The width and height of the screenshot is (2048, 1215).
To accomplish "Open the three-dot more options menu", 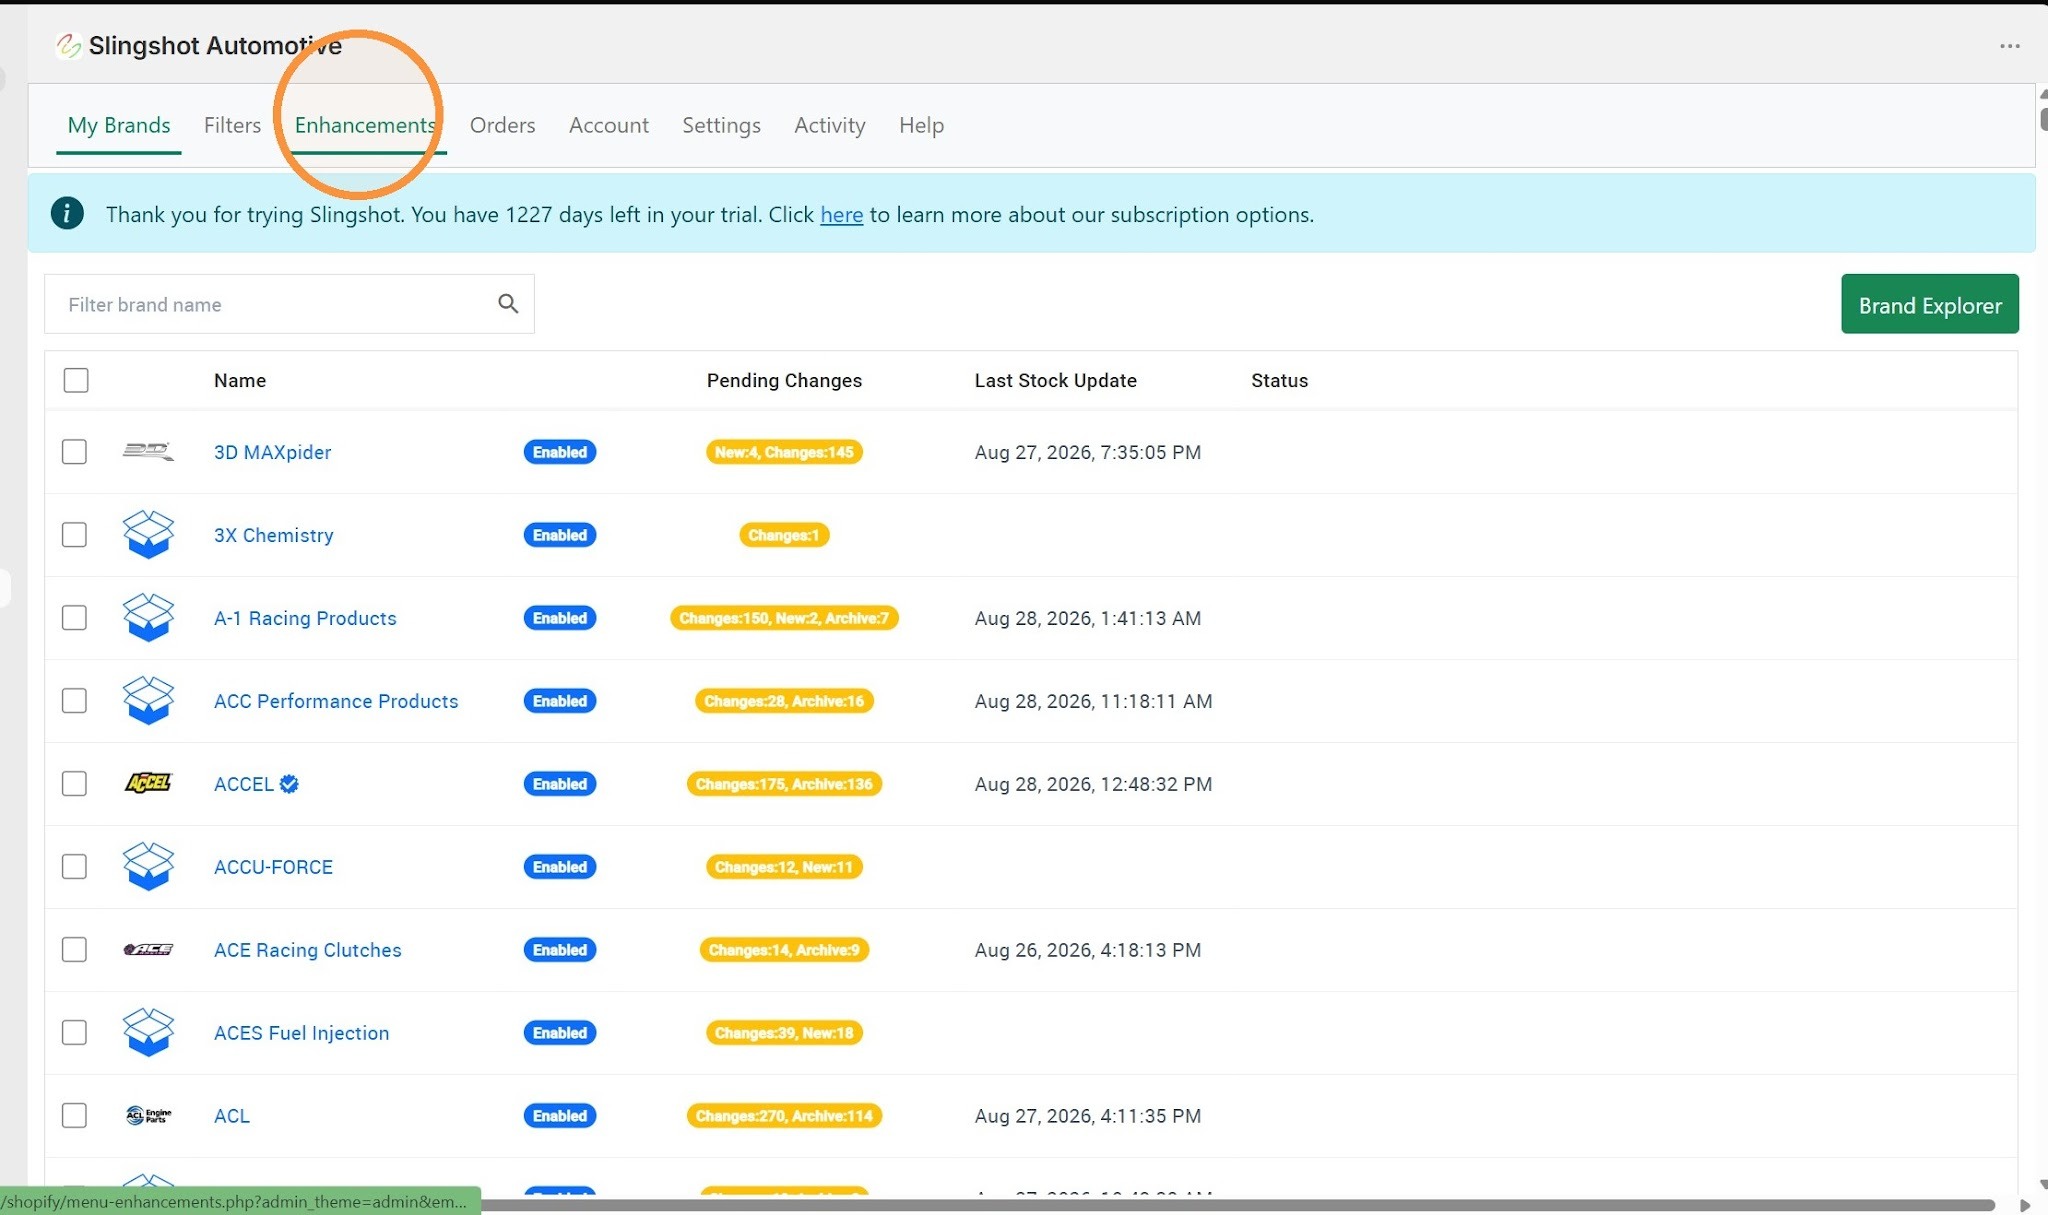I will point(2010,46).
